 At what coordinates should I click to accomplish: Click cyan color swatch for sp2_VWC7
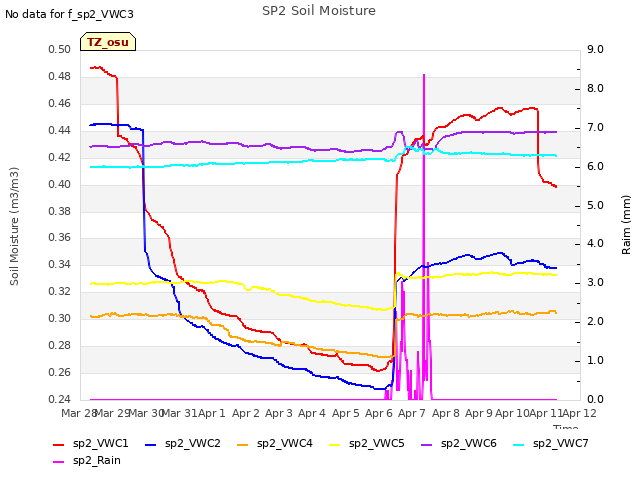[518, 444]
